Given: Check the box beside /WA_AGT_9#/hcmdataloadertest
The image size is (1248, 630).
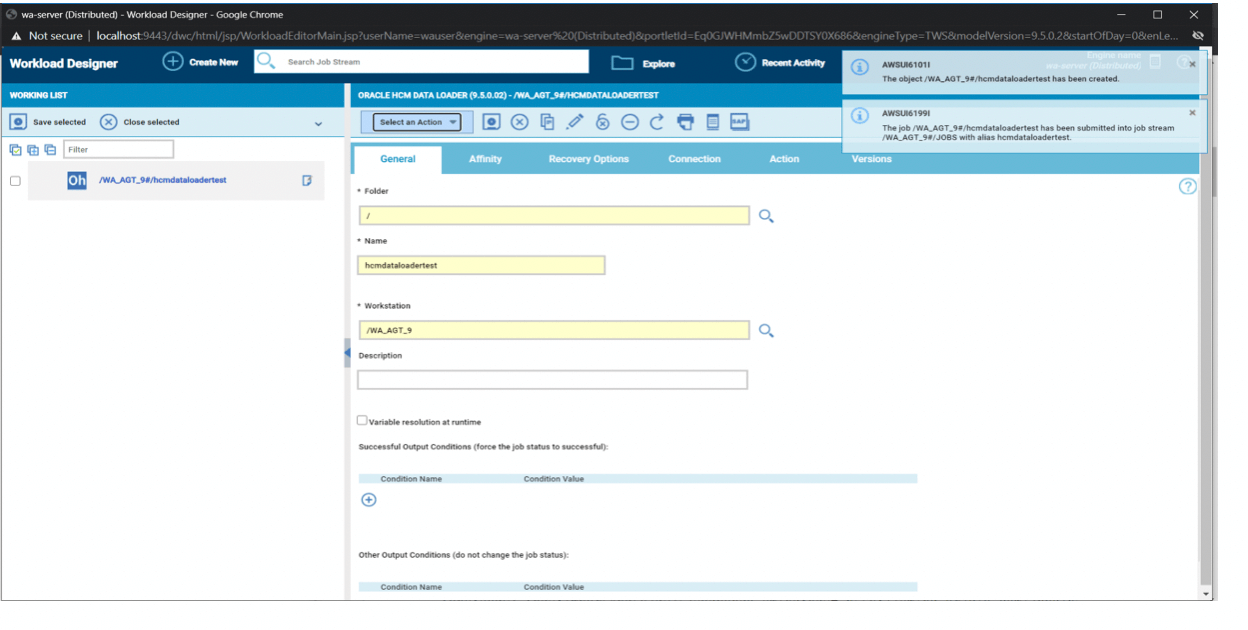Looking at the screenshot, I should click(15, 181).
